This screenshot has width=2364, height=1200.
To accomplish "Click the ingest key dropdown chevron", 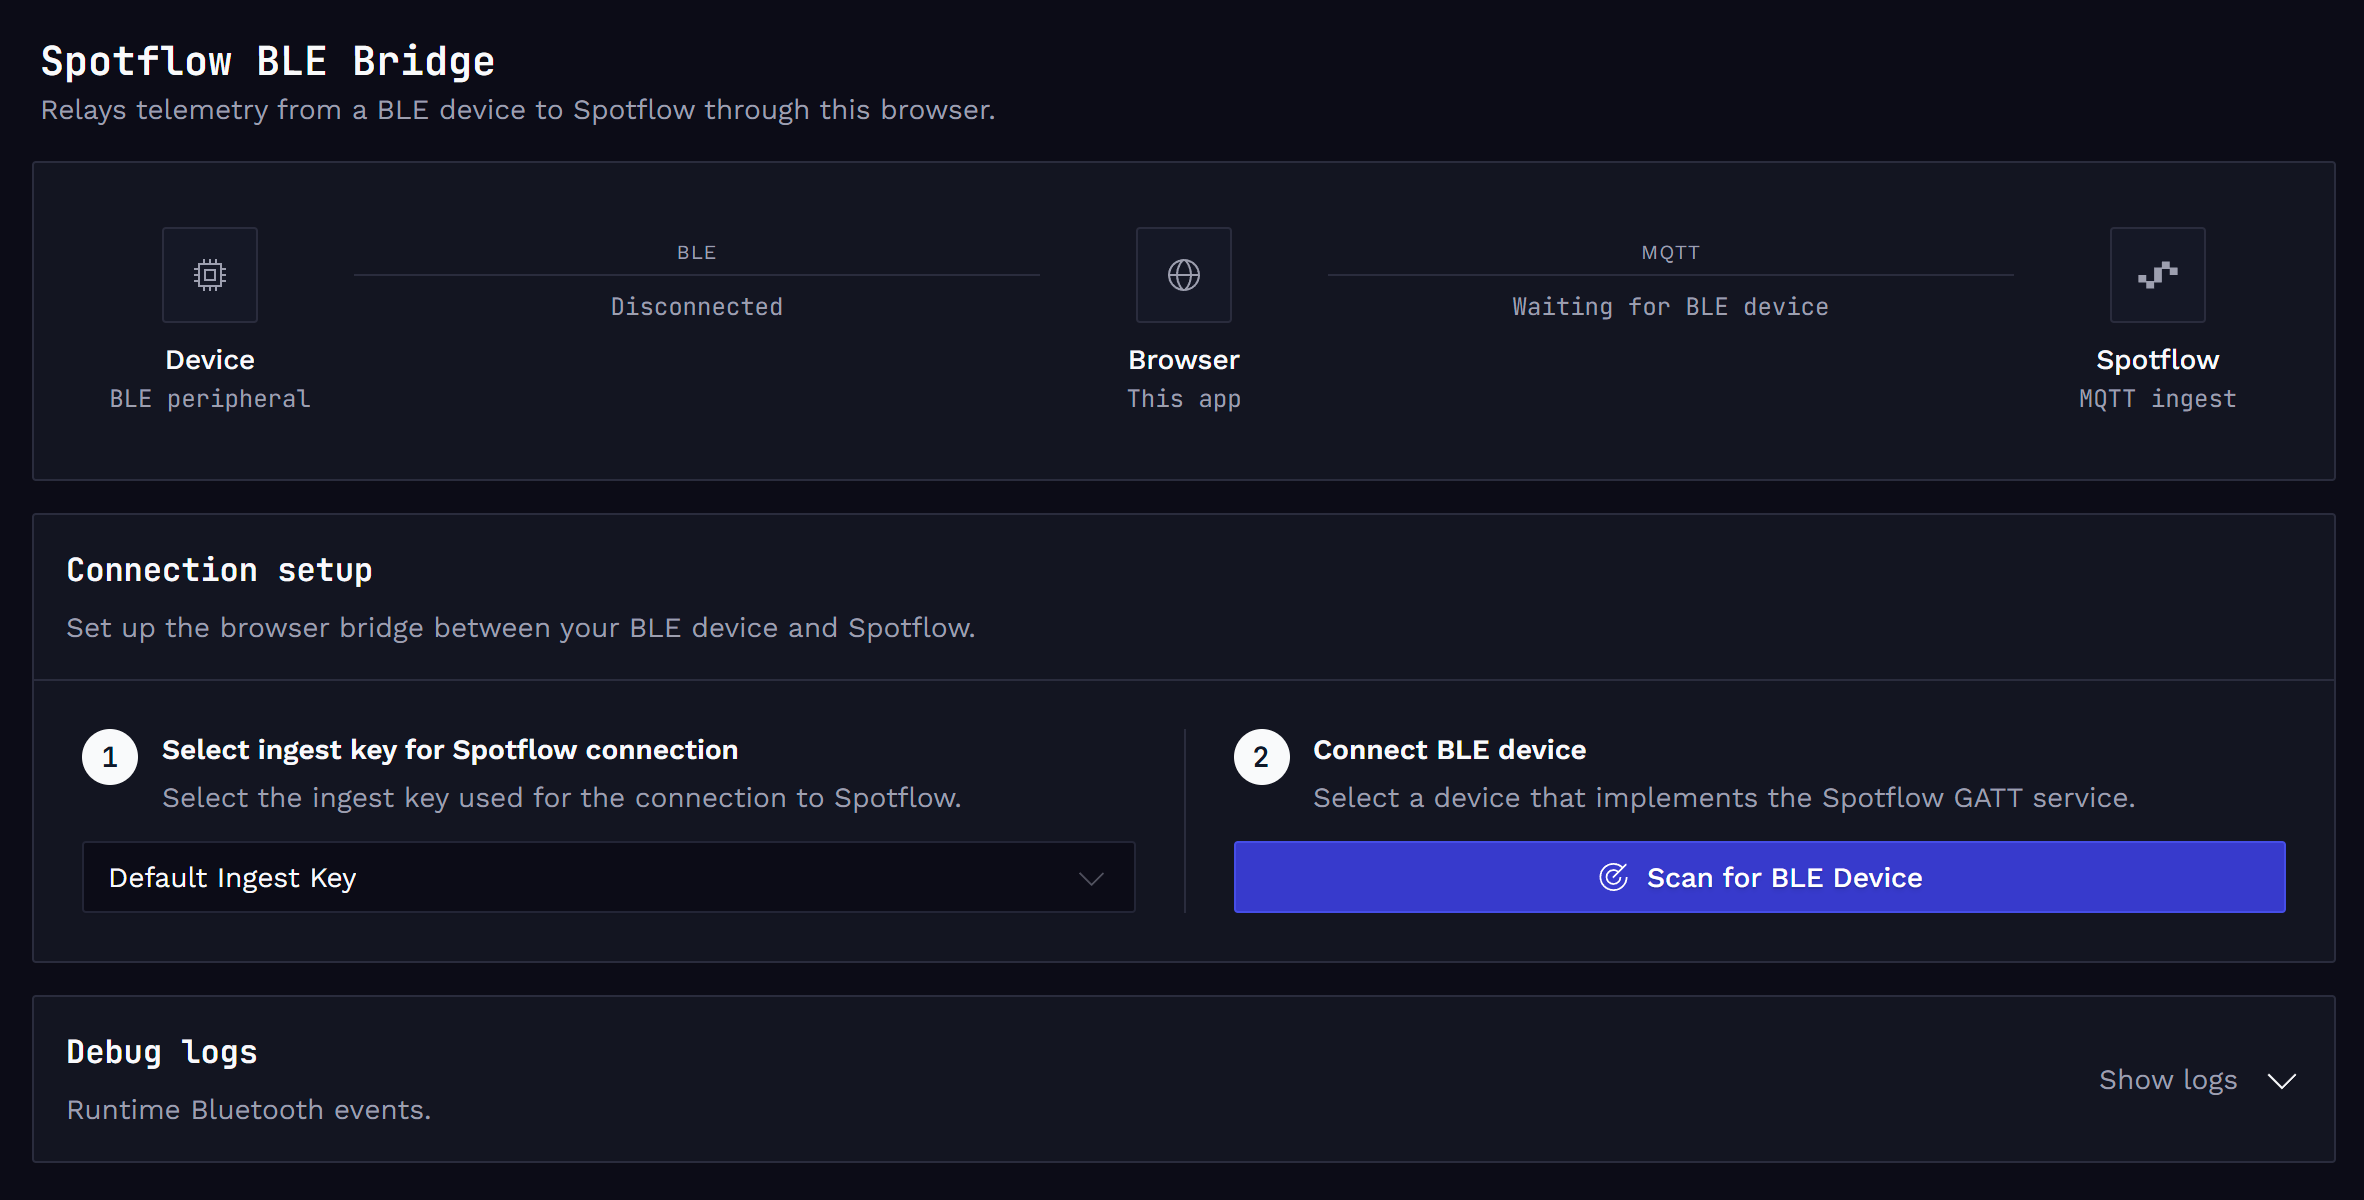I will 1091,878.
